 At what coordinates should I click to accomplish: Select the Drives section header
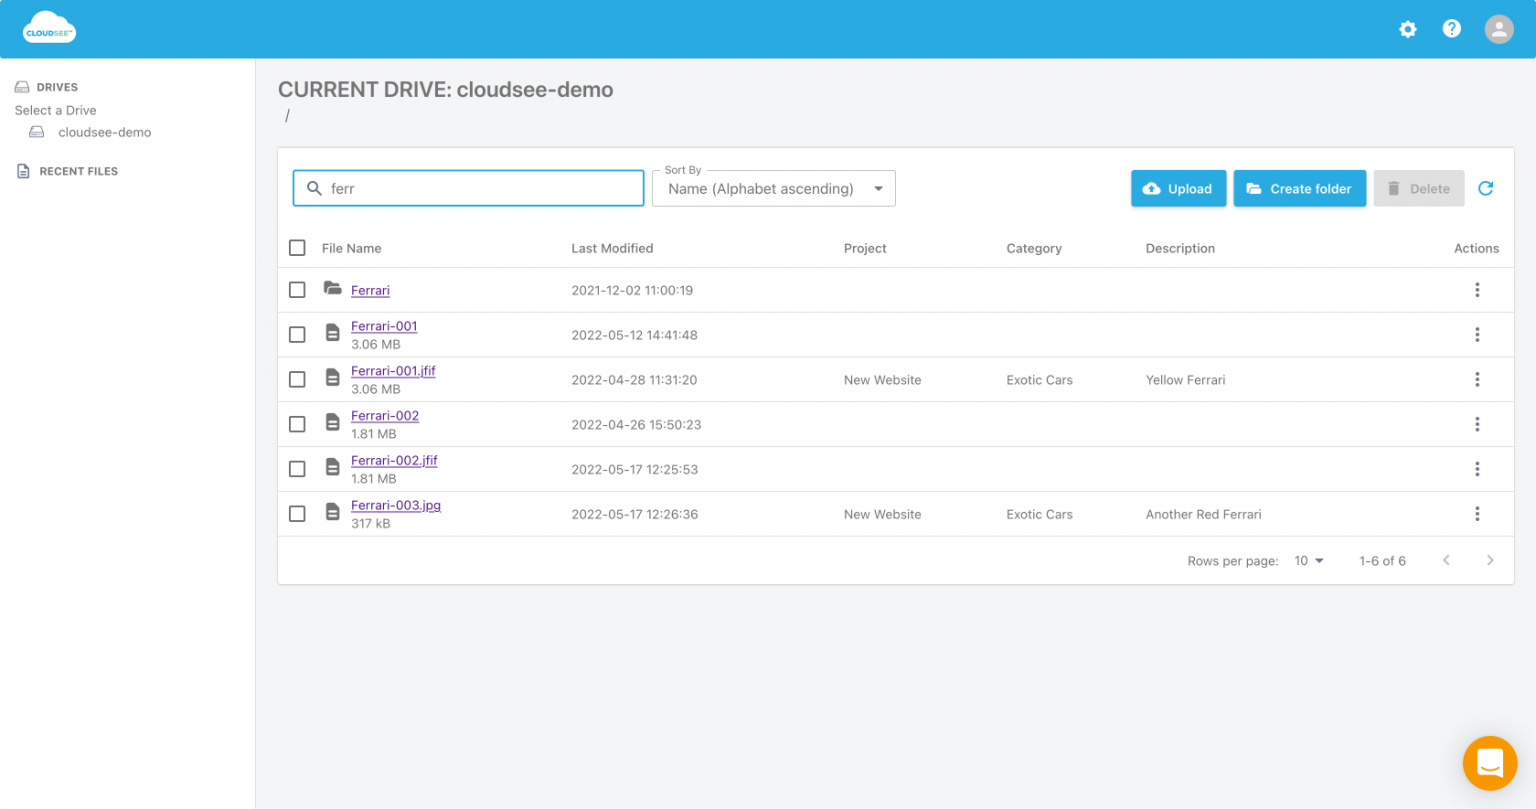coord(57,87)
